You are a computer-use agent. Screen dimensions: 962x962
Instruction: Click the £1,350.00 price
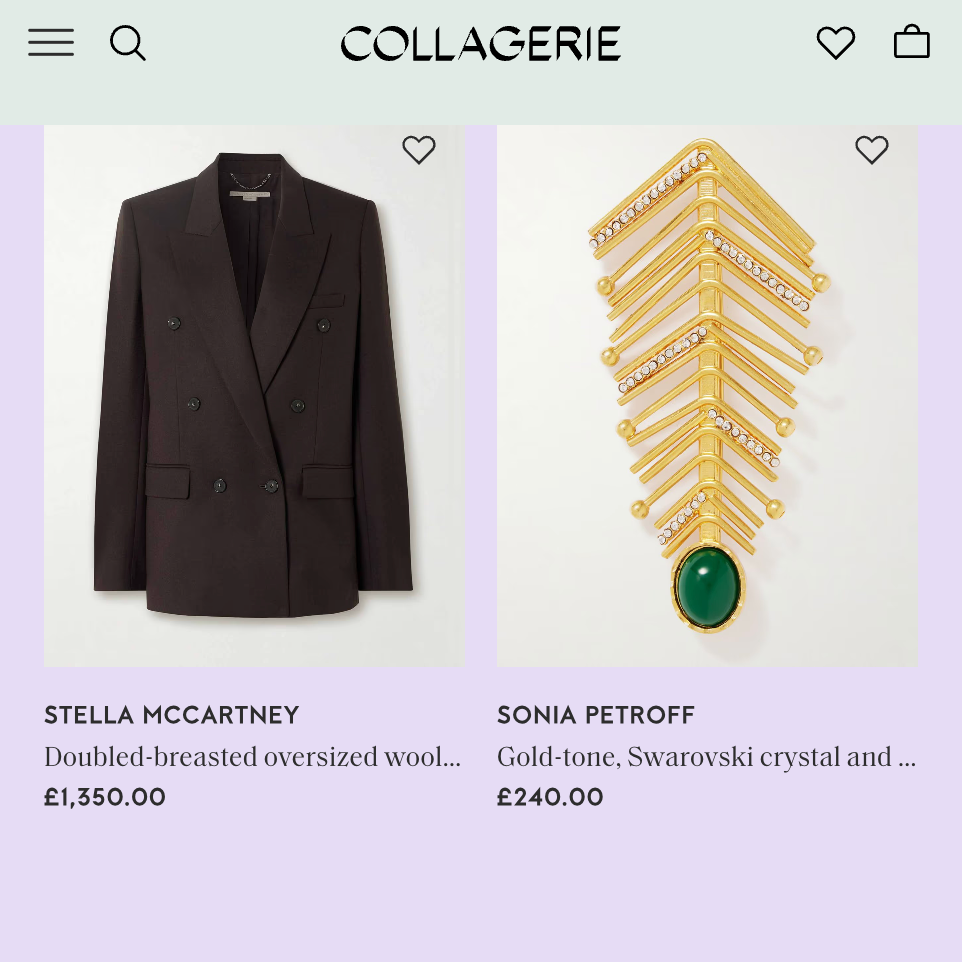105,797
